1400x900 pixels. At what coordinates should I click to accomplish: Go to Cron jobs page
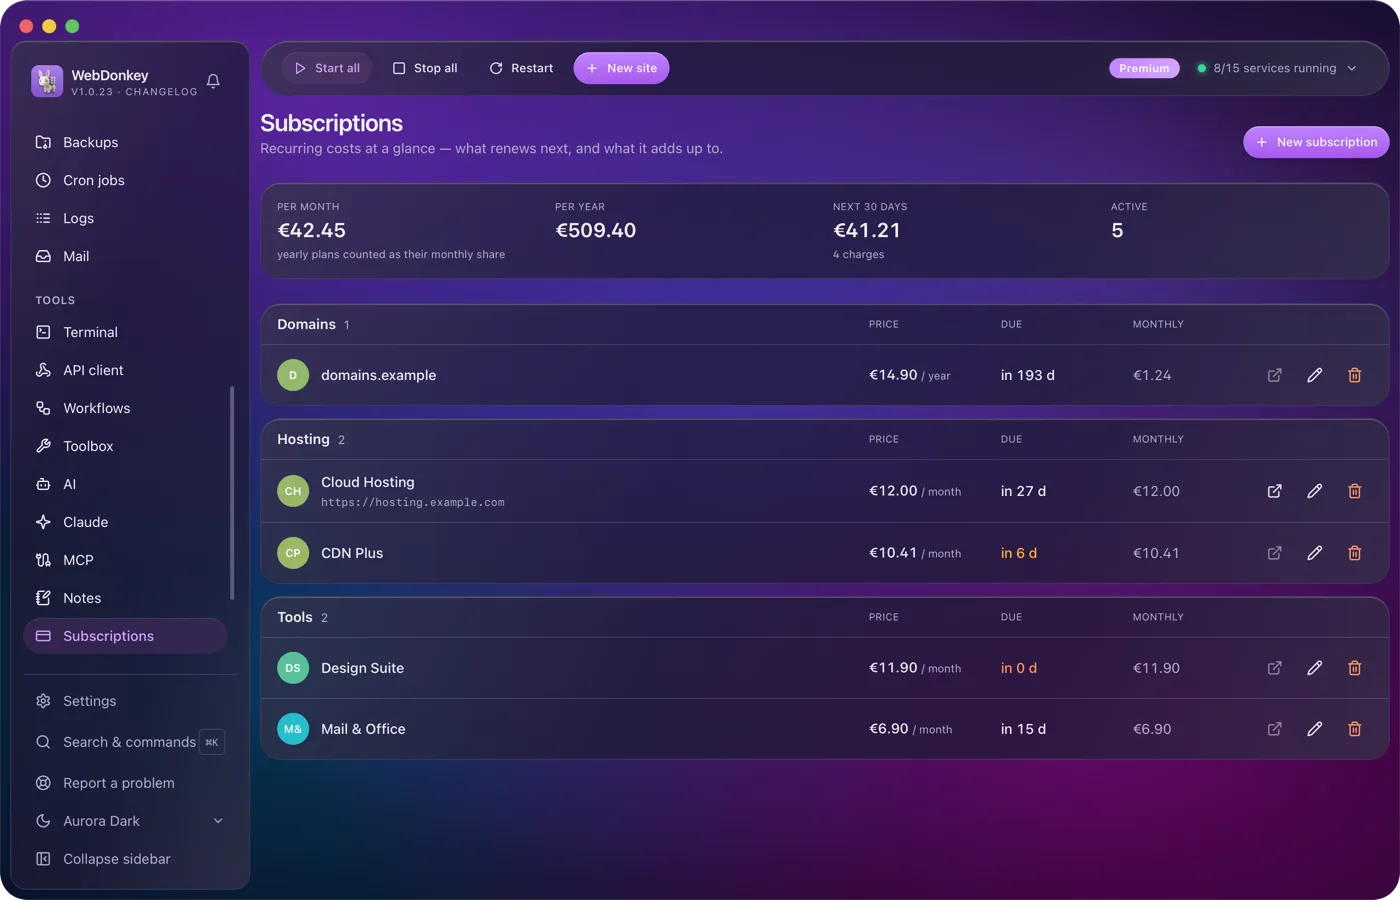click(x=125, y=180)
